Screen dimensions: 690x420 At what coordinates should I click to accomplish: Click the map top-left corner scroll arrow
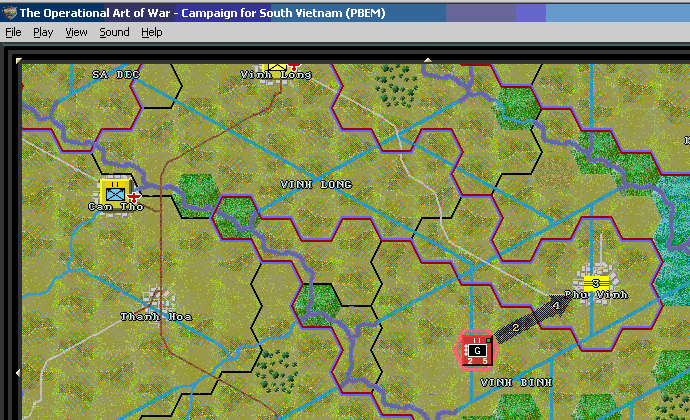18,60
